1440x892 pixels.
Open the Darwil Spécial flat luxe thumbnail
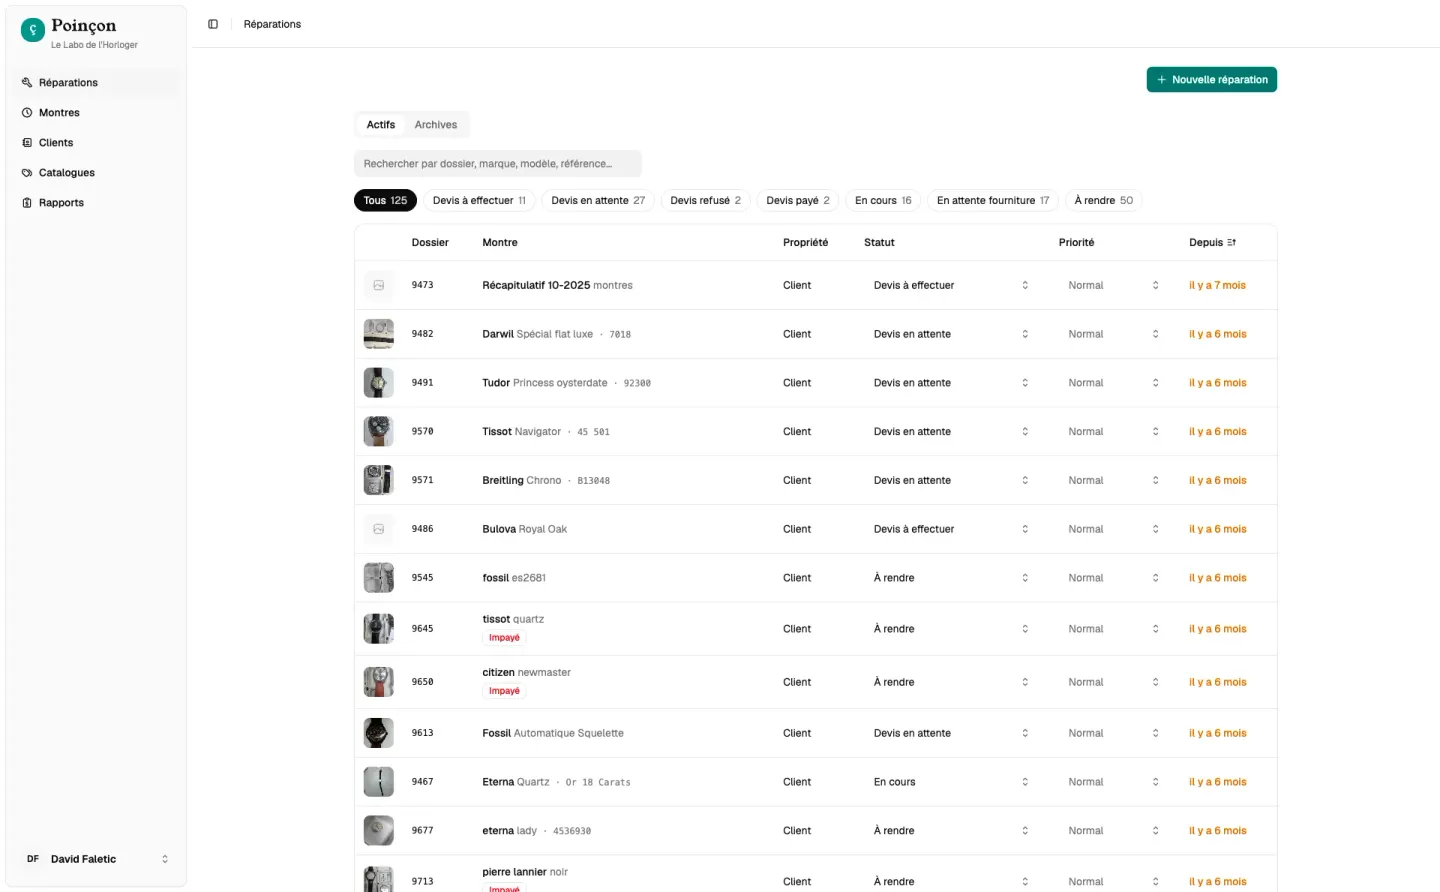click(379, 334)
